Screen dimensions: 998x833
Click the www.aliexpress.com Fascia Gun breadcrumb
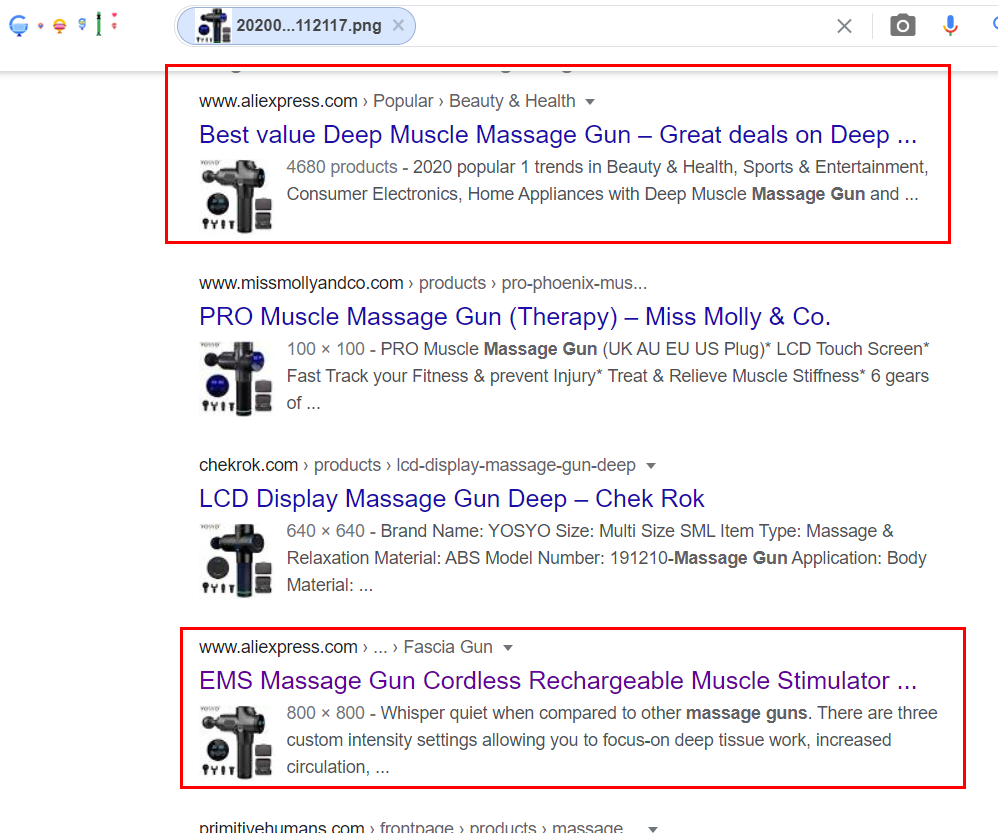click(x=346, y=647)
